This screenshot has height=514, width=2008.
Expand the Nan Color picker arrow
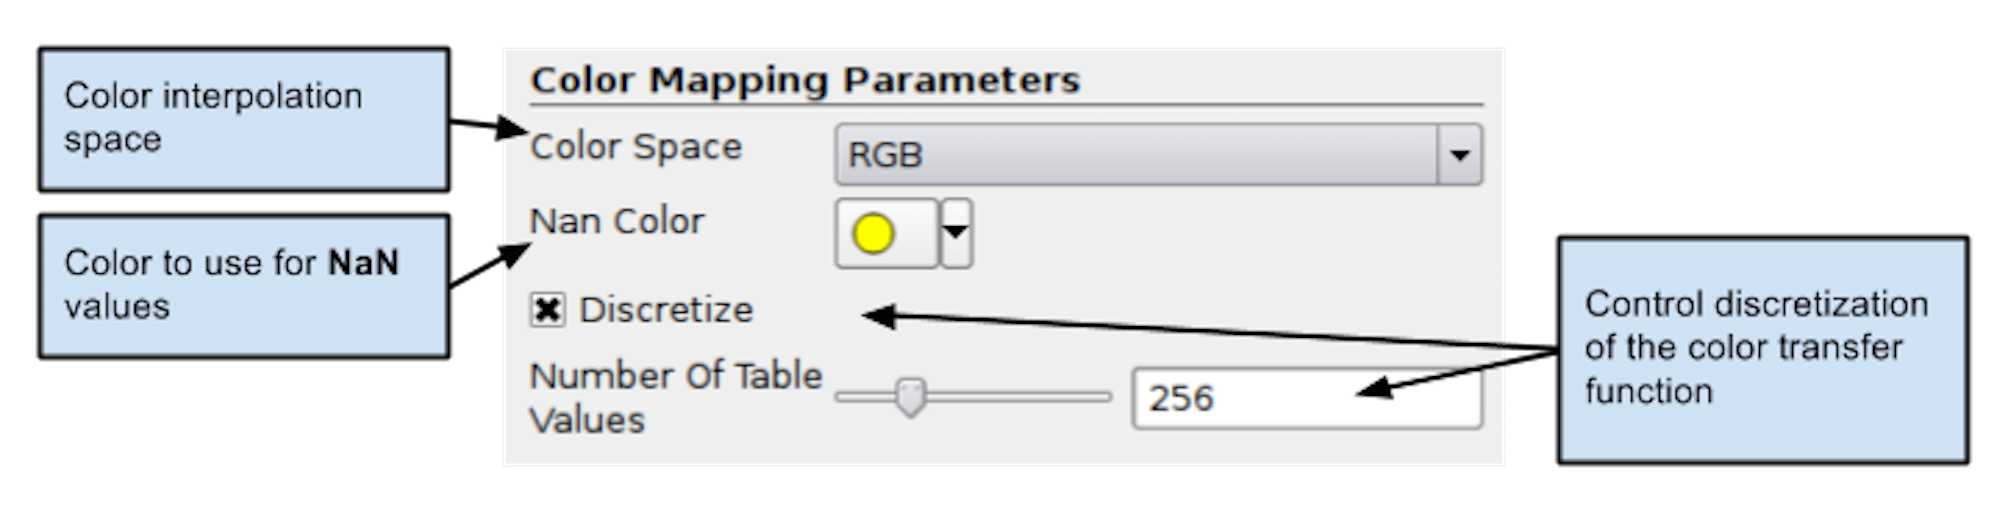[956, 234]
